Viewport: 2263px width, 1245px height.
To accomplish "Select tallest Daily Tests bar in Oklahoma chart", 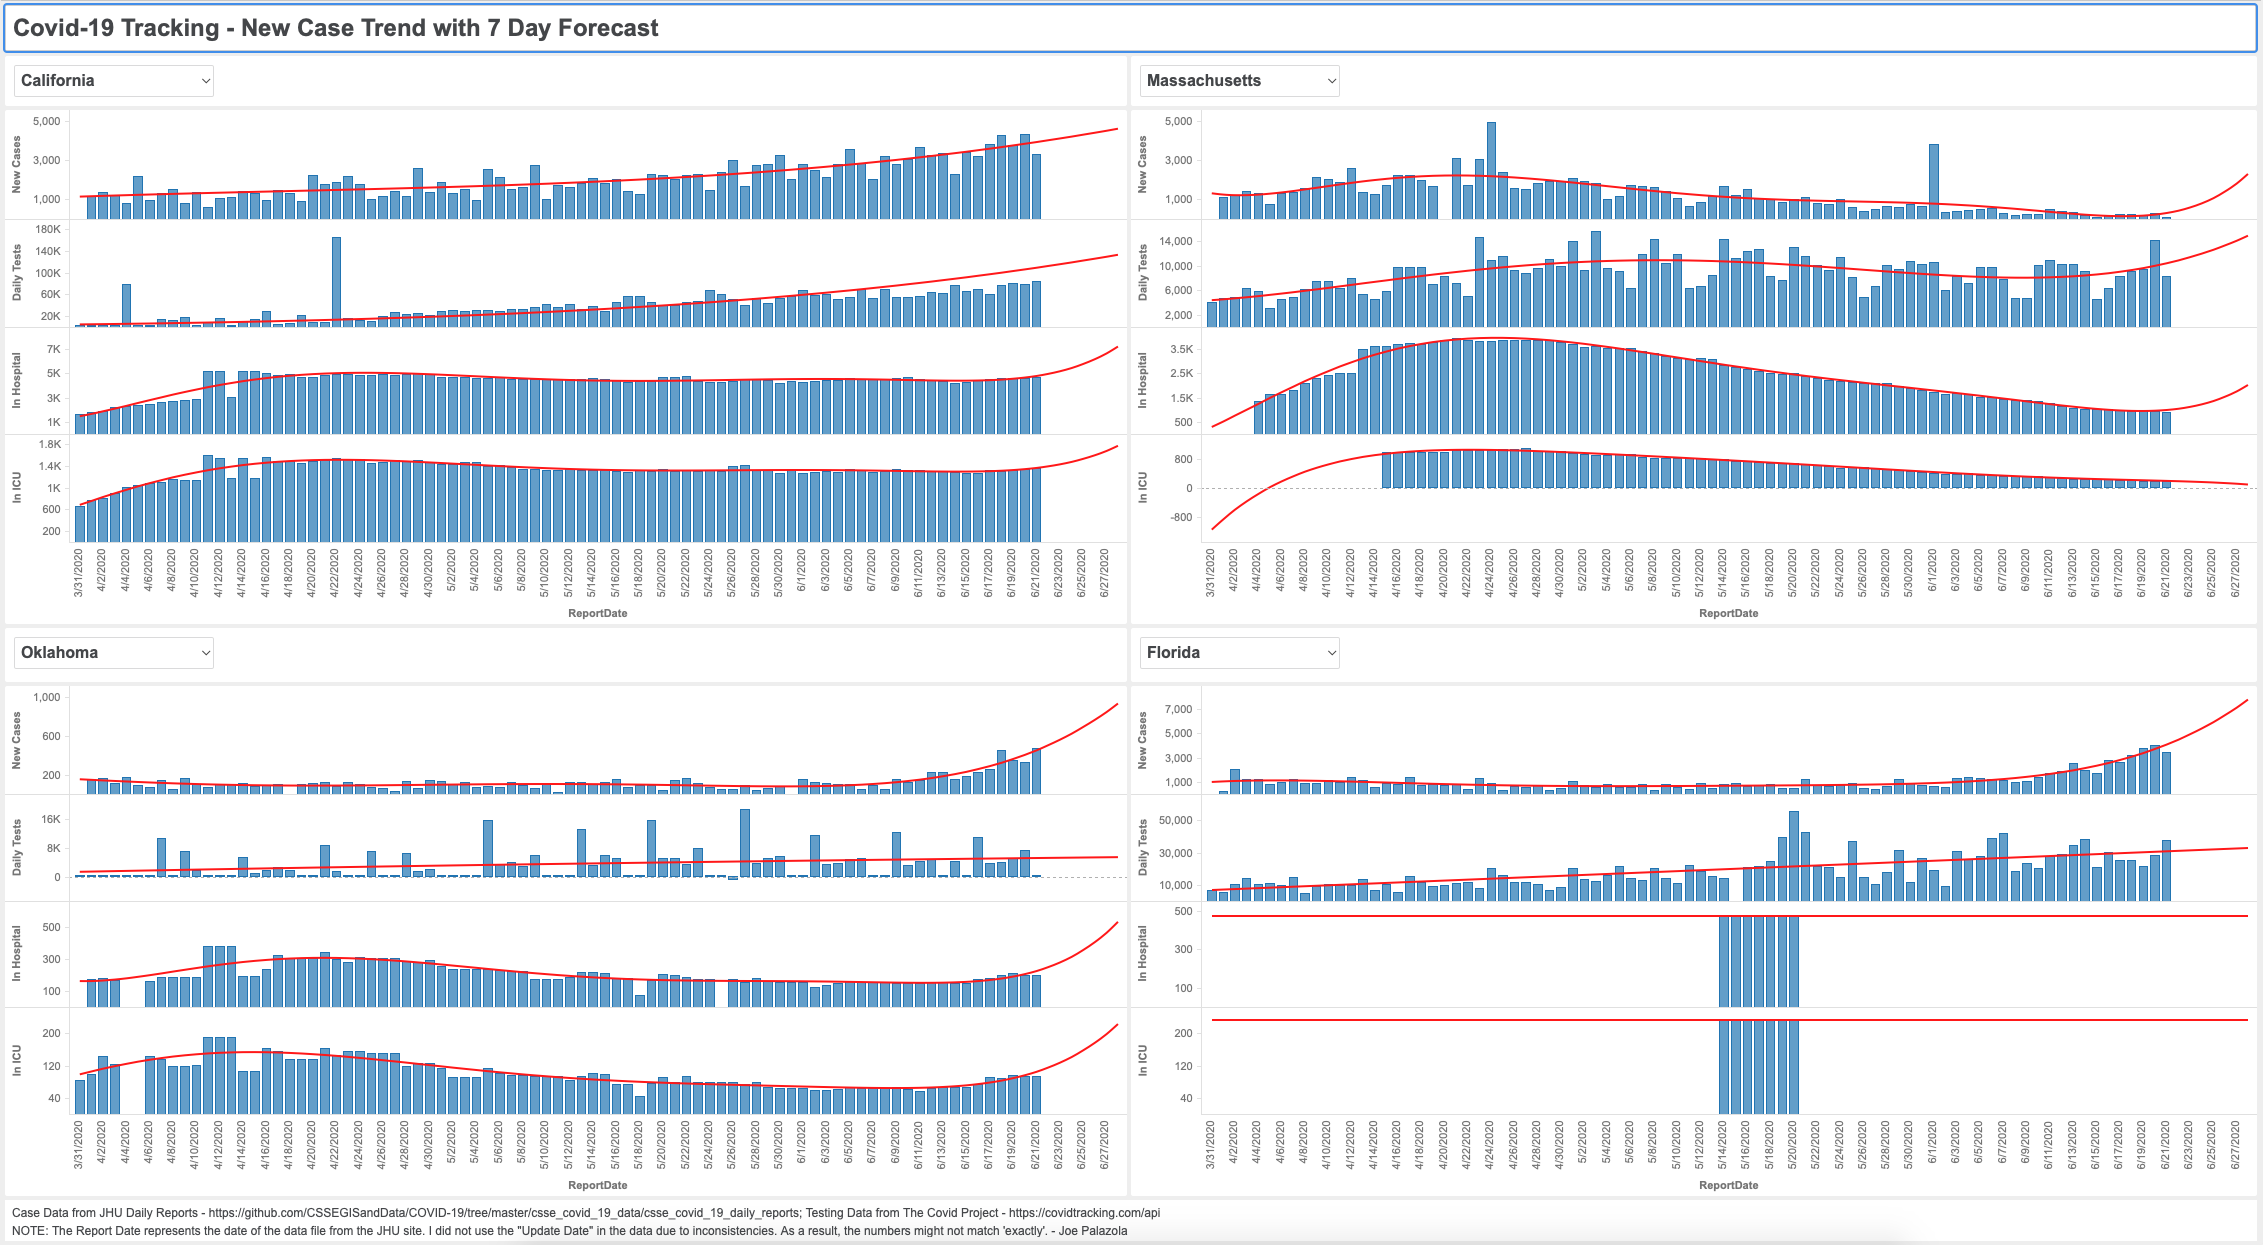I will coord(745,843).
